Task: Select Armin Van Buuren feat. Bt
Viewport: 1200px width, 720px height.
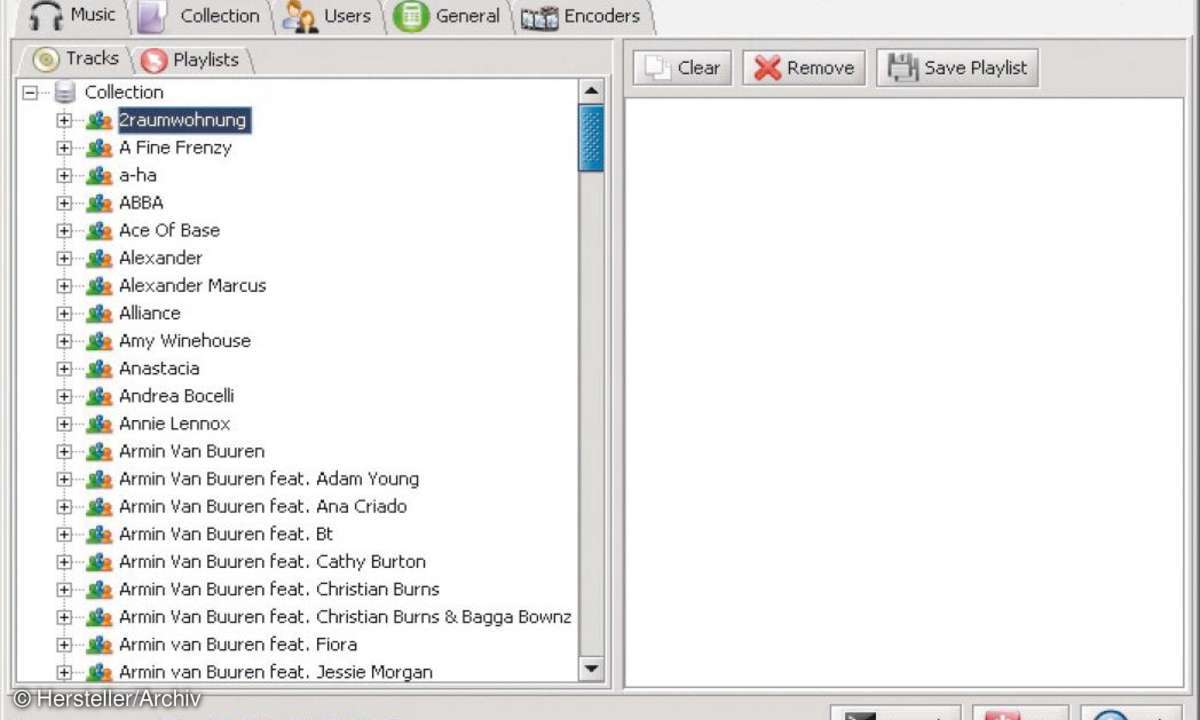Action: [x=226, y=534]
